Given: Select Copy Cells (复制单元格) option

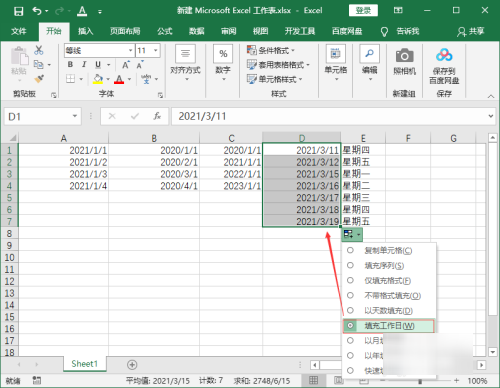Looking at the screenshot, I should point(389,250).
